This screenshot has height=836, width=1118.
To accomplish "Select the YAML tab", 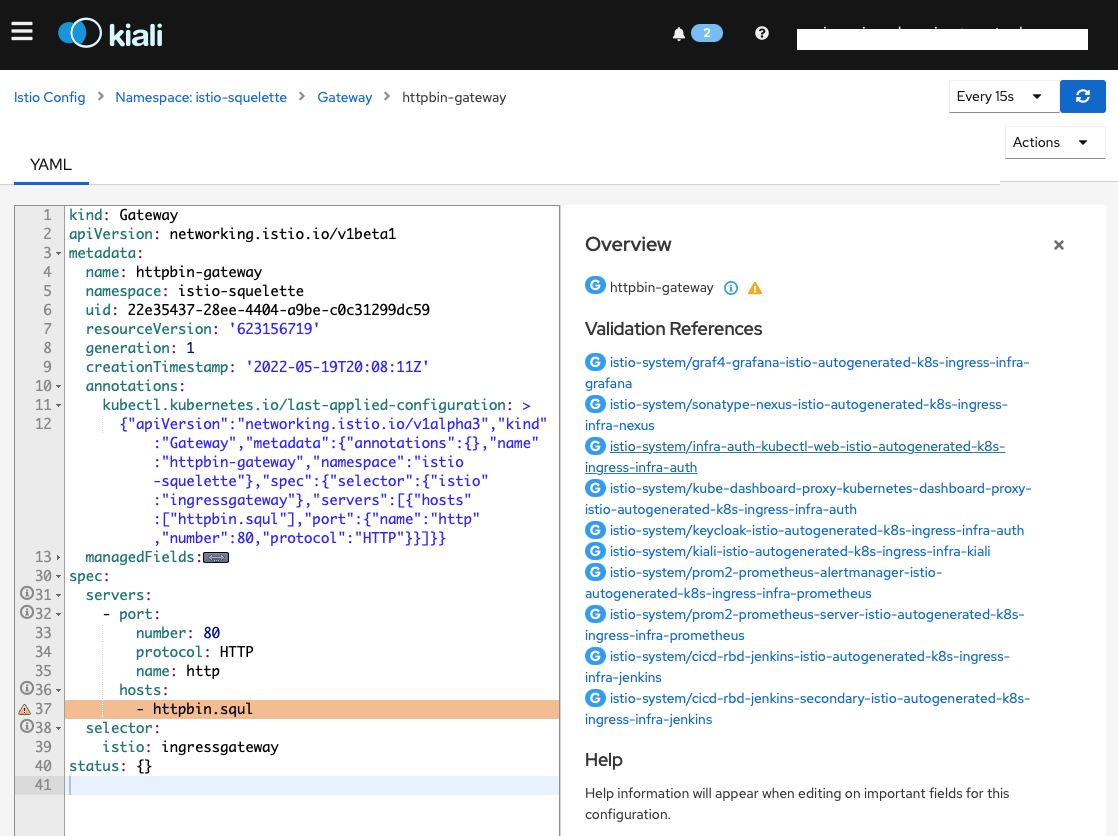I will click(x=51, y=165).
